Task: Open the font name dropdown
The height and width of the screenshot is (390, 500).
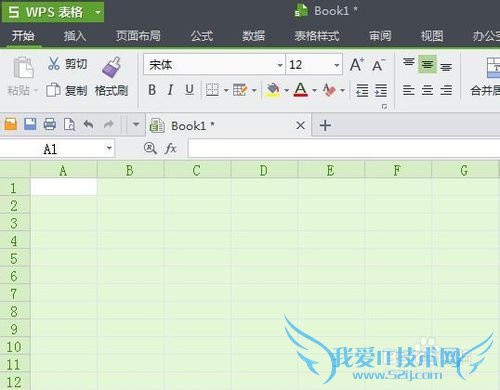Action: [x=280, y=65]
